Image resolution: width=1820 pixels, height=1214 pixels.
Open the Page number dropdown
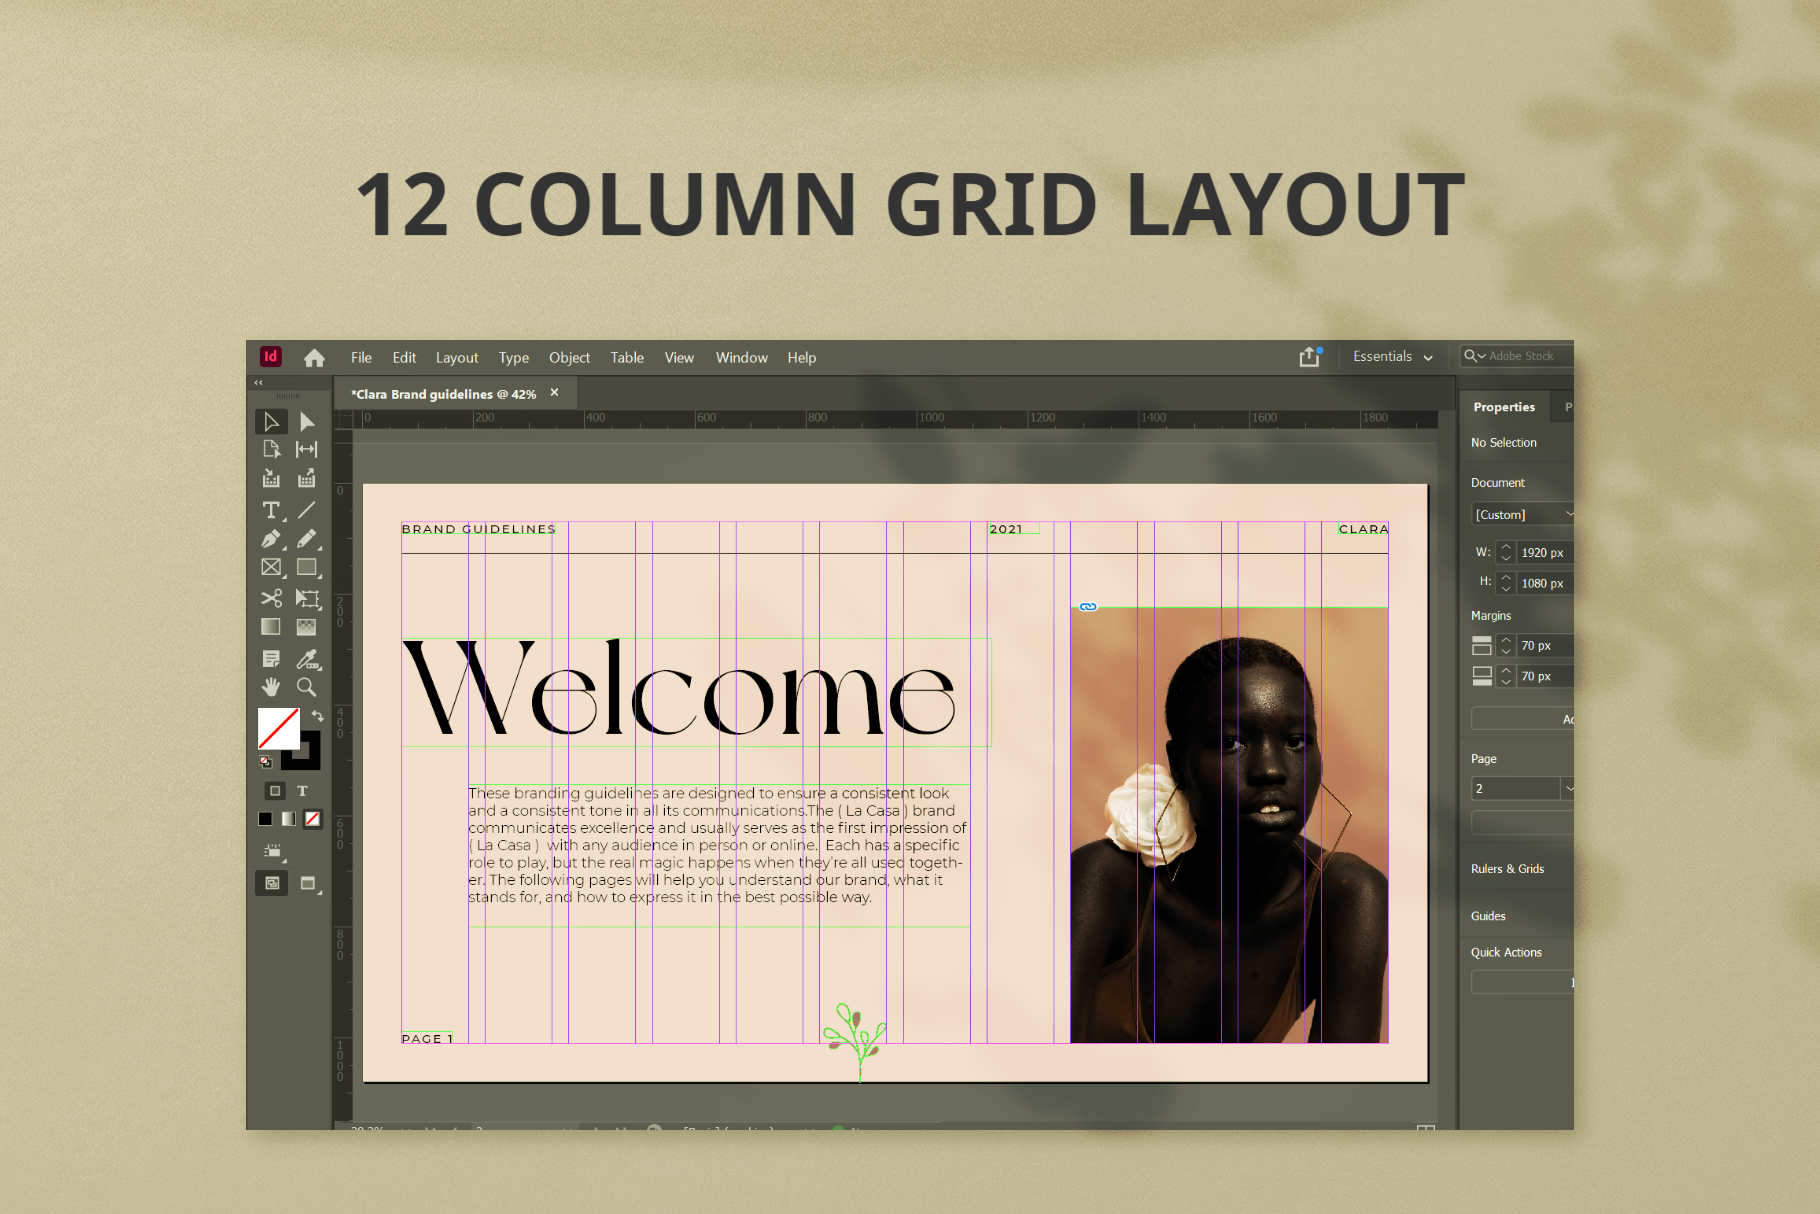click(x=1567, y=789)
